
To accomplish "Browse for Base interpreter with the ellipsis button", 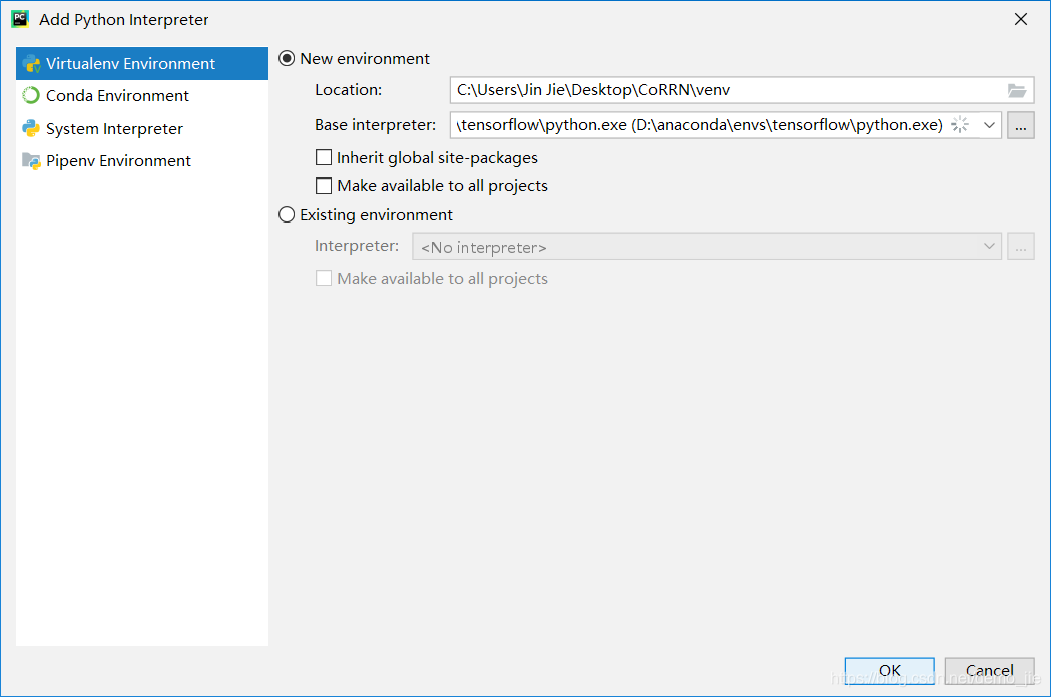I will (1021, 125).
